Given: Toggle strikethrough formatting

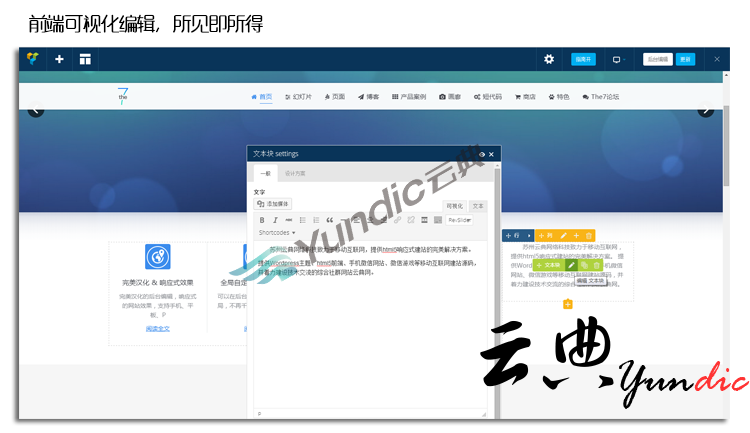Looking at the screenshot, I should pyautogui.click(x=288, y=220).
